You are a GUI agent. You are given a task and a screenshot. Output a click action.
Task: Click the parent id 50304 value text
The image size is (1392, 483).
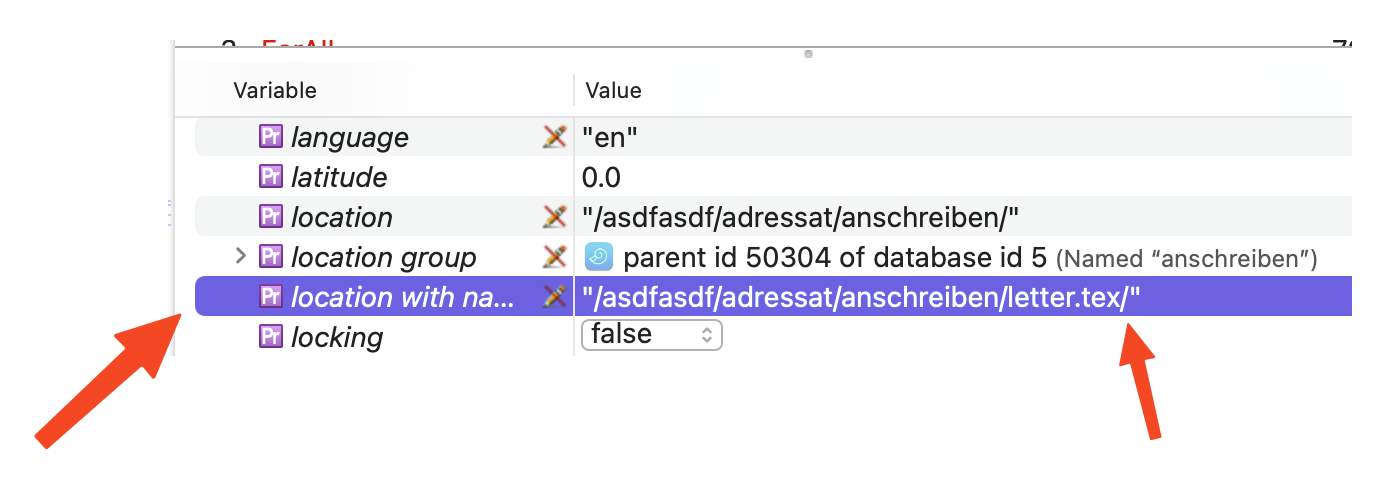pos(834,258)
